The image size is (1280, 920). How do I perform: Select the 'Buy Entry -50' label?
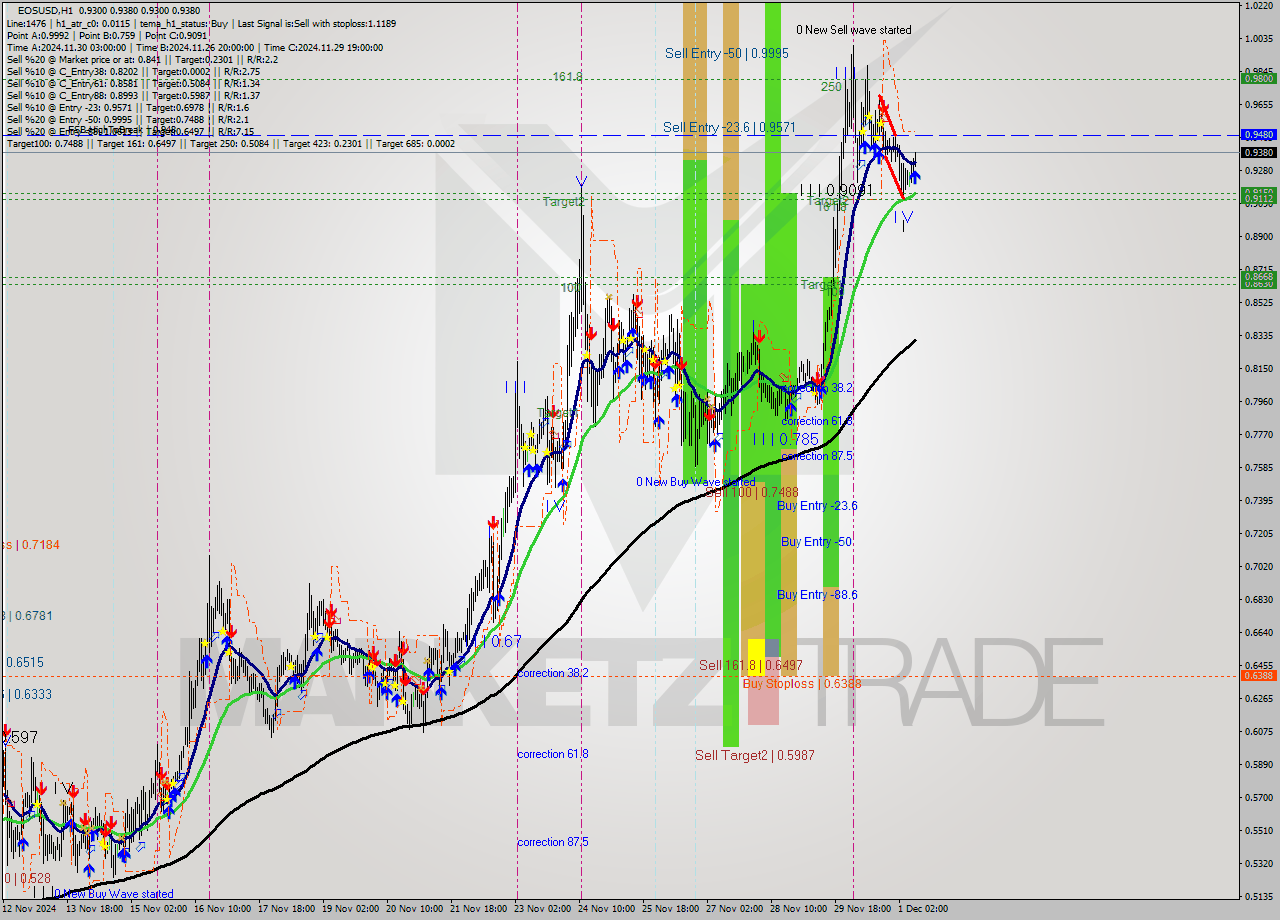tap(817, 542)
